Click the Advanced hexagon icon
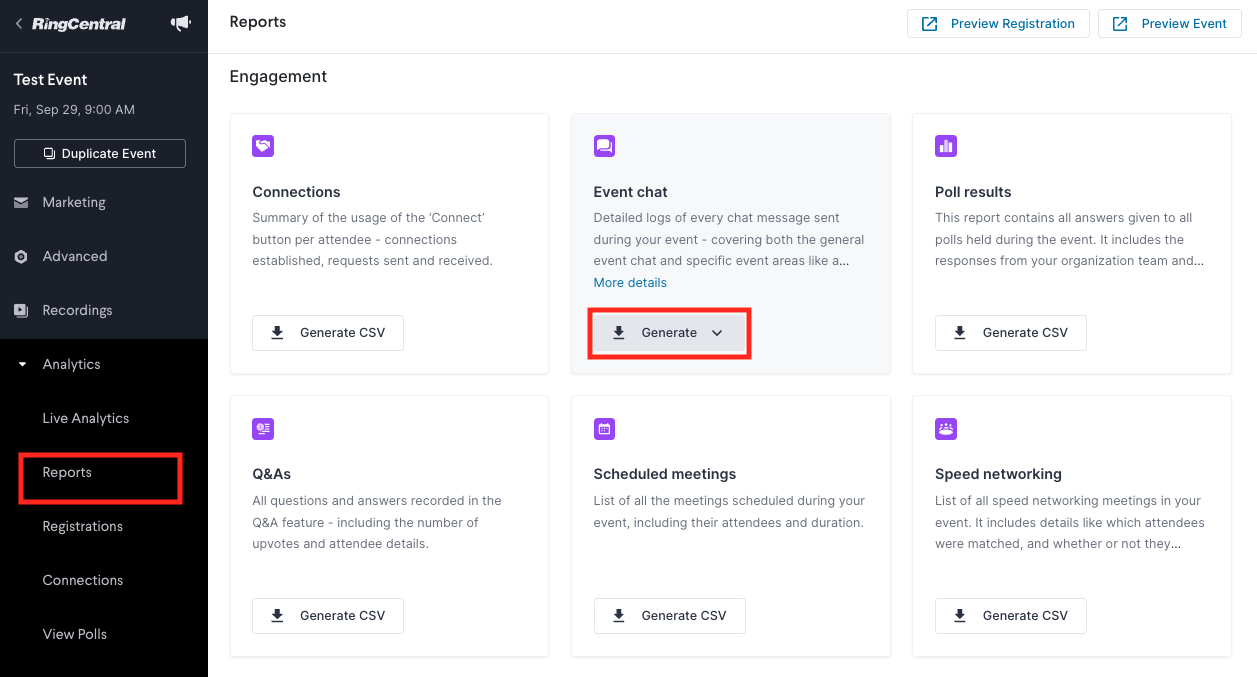Viewport: 1257px width, 677px height. coord(21,256)
